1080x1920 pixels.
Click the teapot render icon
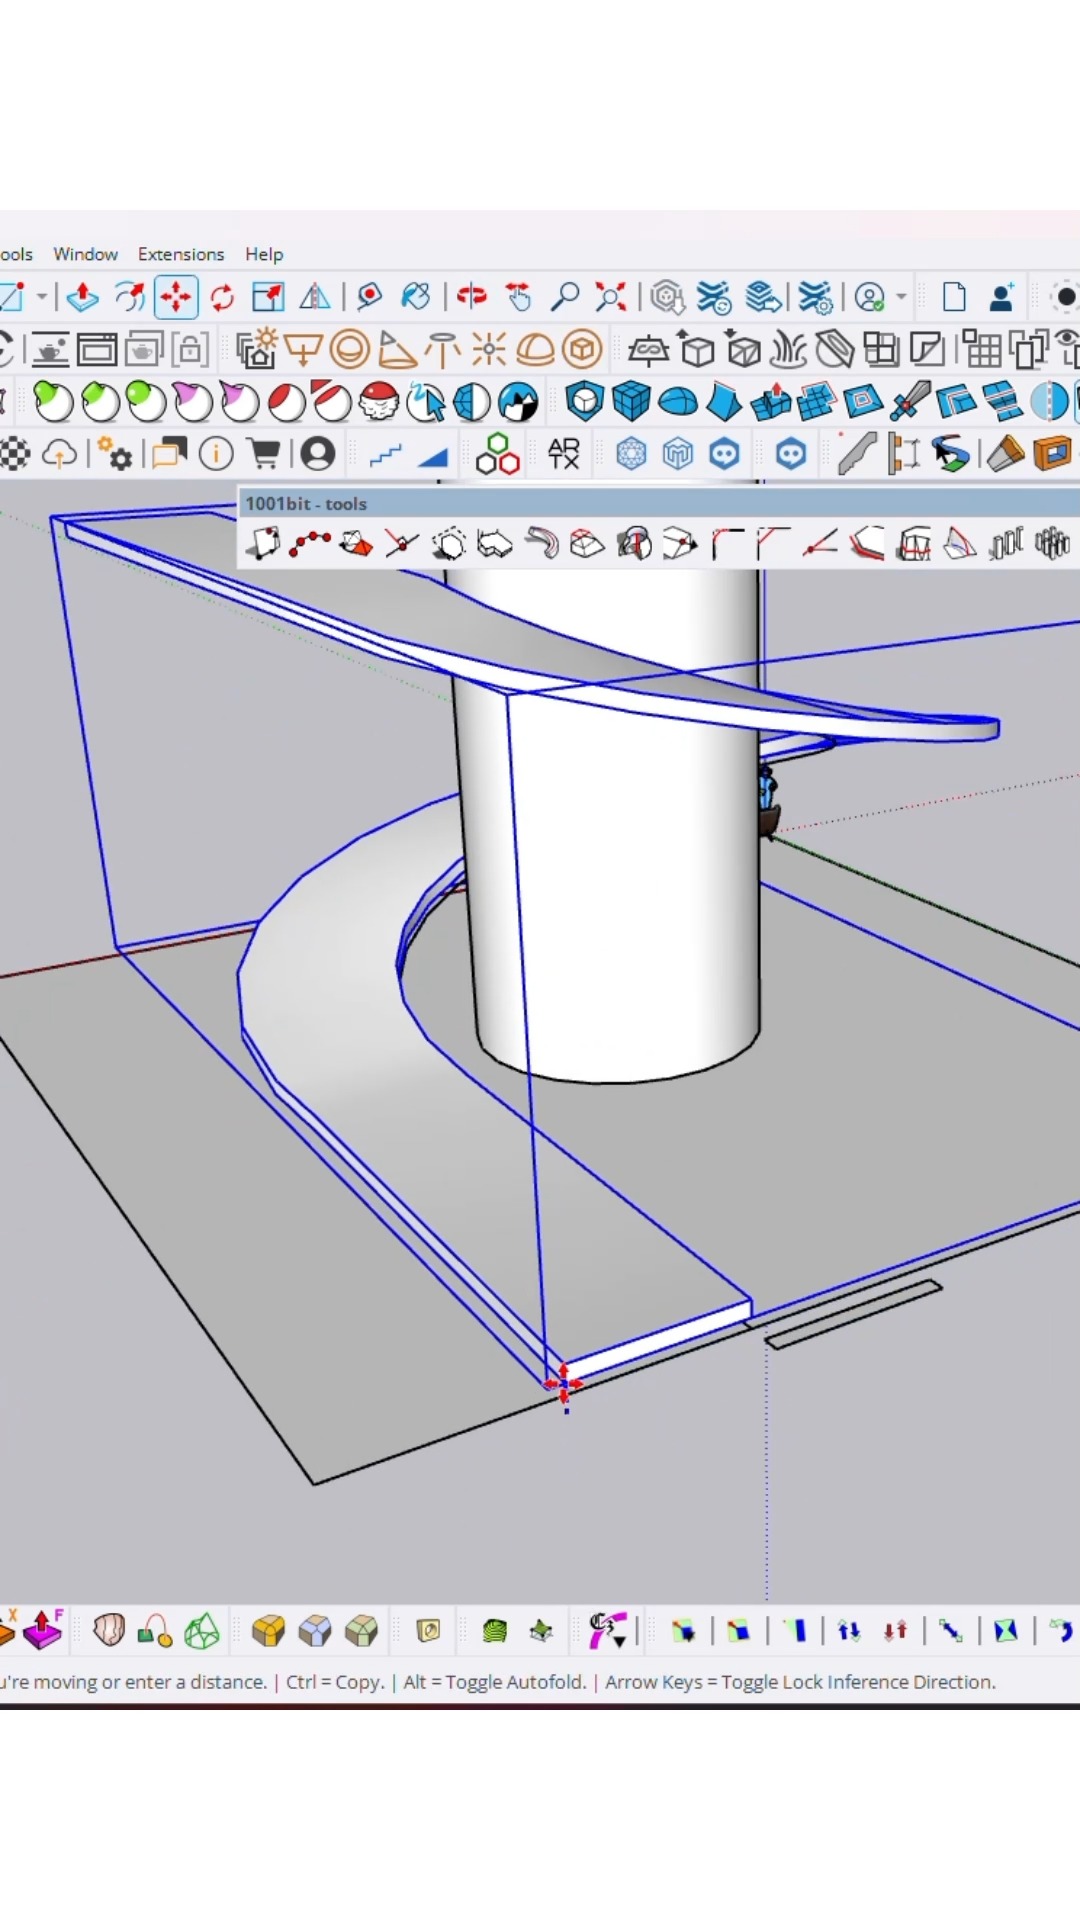49,350
